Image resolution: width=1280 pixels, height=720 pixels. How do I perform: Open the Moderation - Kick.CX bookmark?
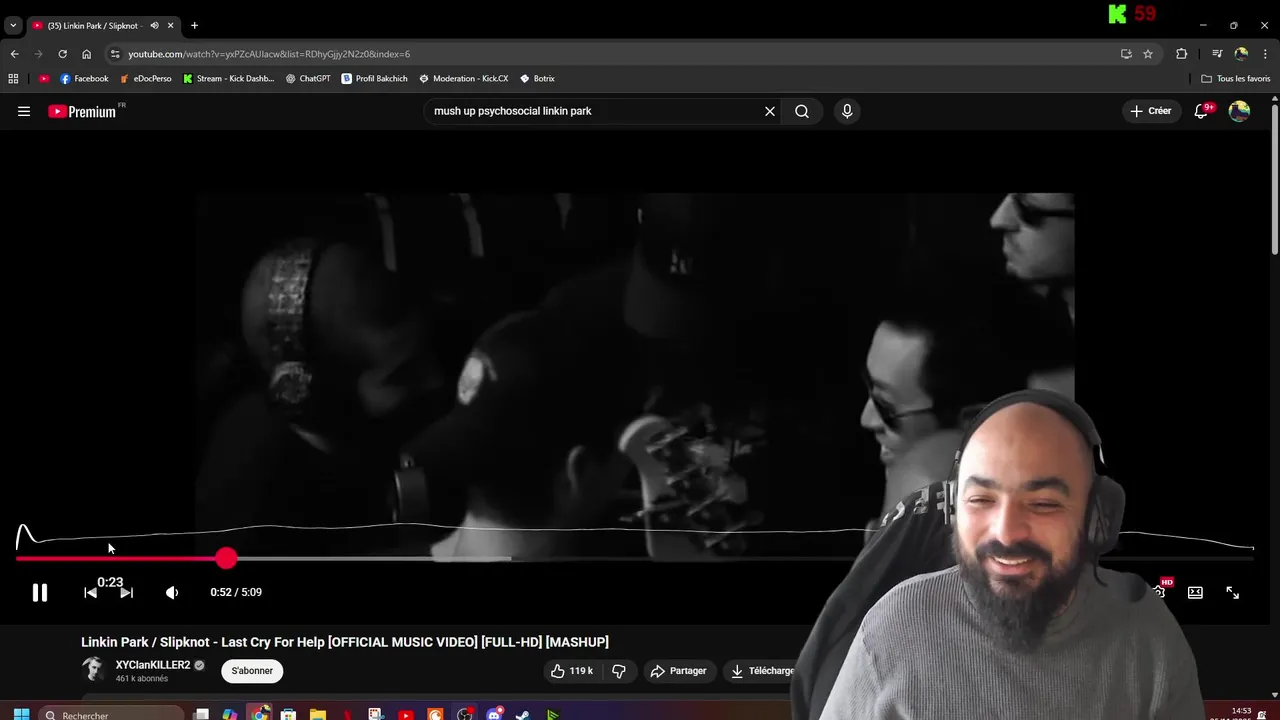pyautogui.click(x=463, y=78)
